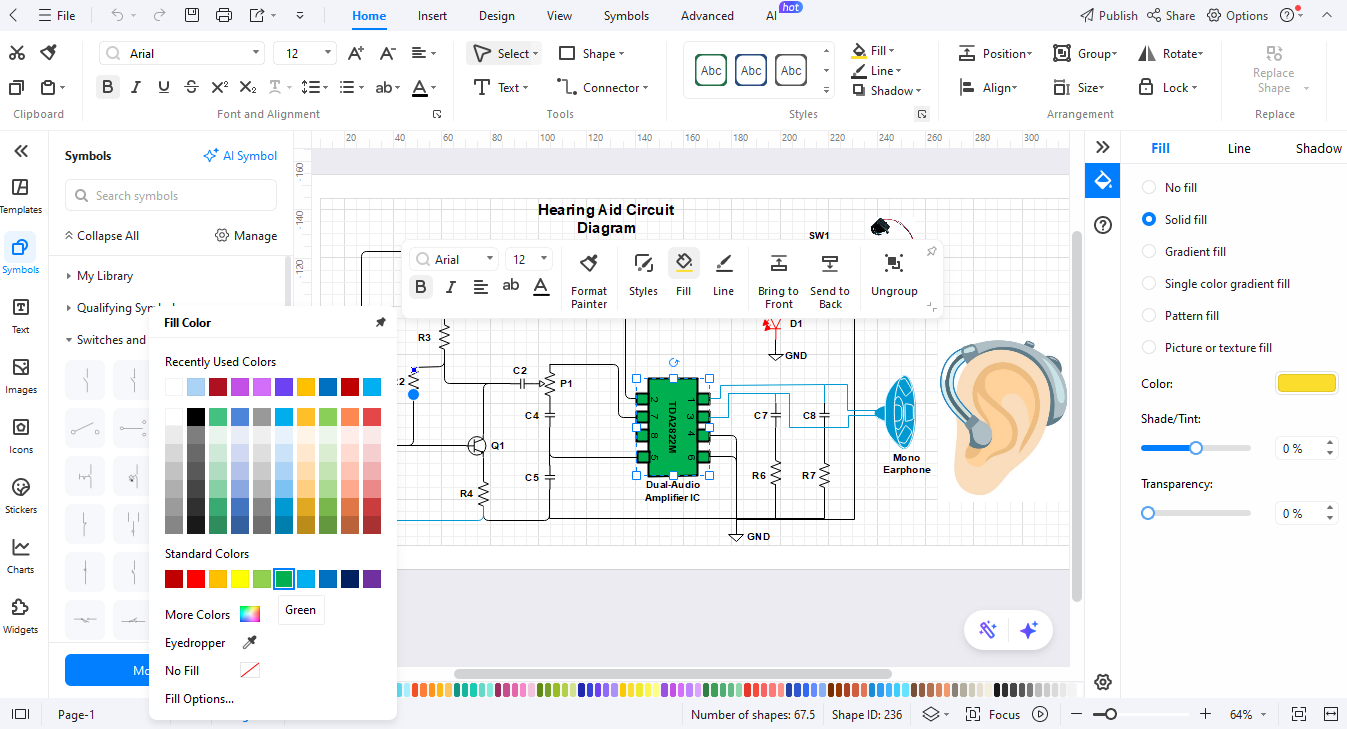1347x729 pixels.
Task: Open the Widgets sidebar panel
Action: click(x=21, y=615)
